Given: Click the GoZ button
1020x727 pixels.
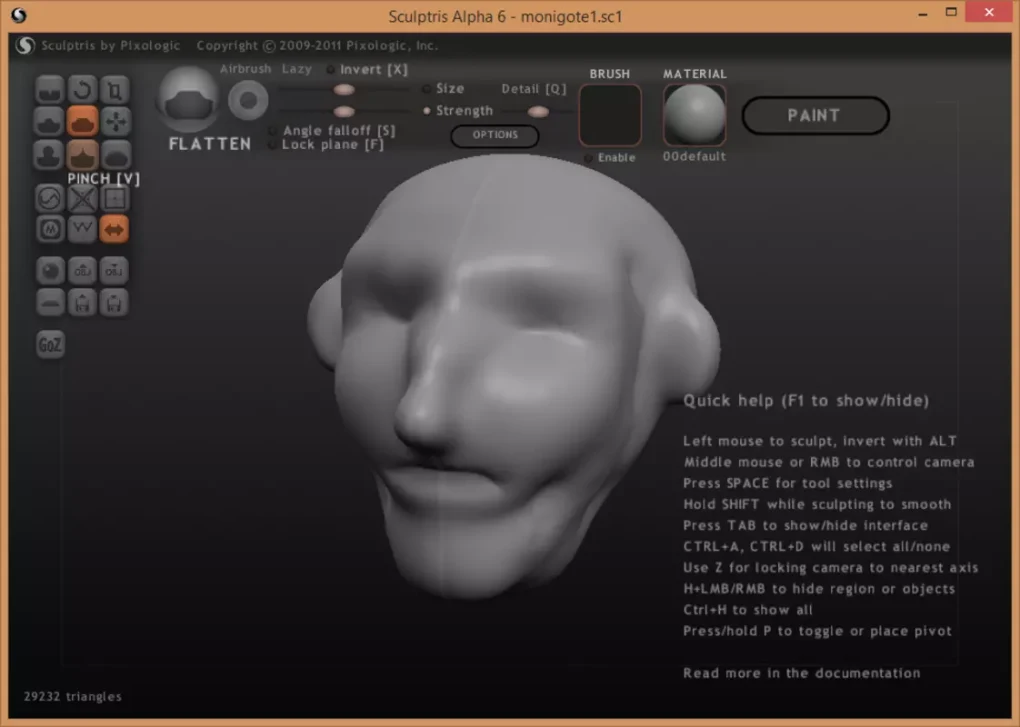Looking at the screenshot, I should coord(50,343).
